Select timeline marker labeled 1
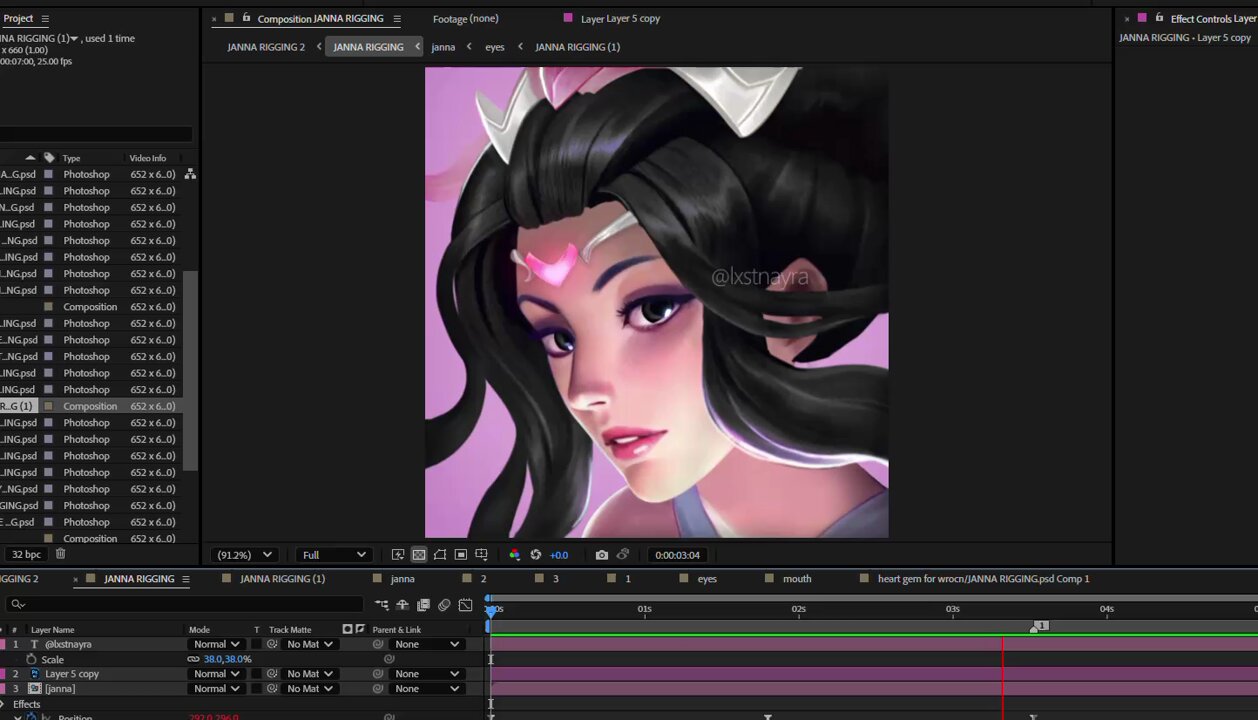This screenshot has width=1258, height=720. coord(1039,626)
